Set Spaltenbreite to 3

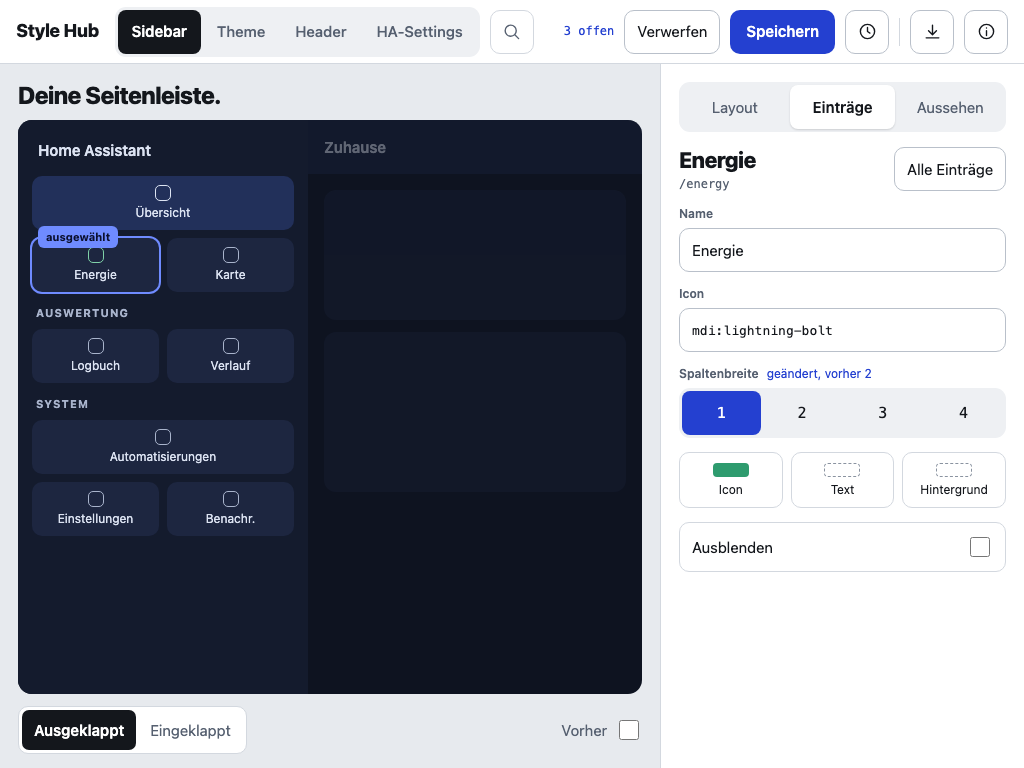pos(882,413)
